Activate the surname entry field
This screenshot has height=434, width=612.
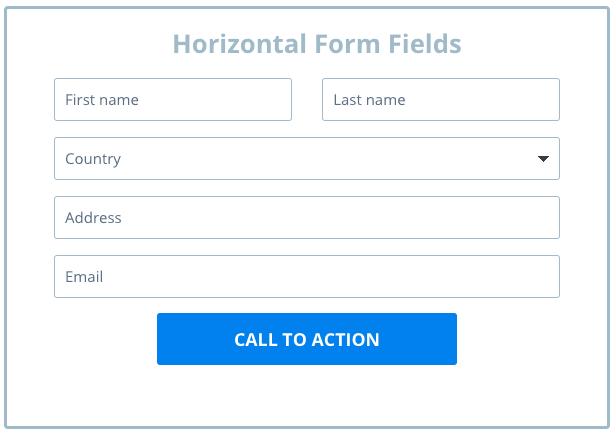[470, 100]
